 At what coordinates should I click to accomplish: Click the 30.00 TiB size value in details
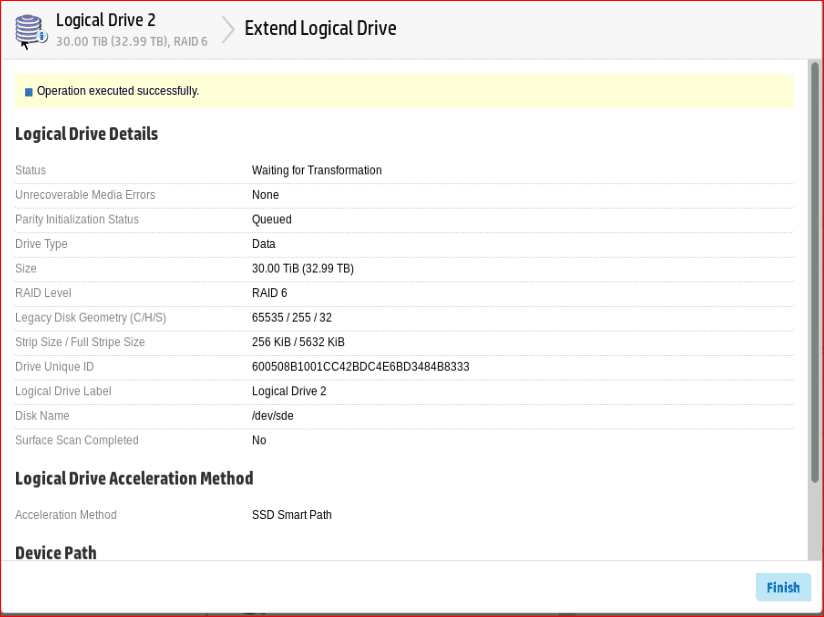(302, 268)
